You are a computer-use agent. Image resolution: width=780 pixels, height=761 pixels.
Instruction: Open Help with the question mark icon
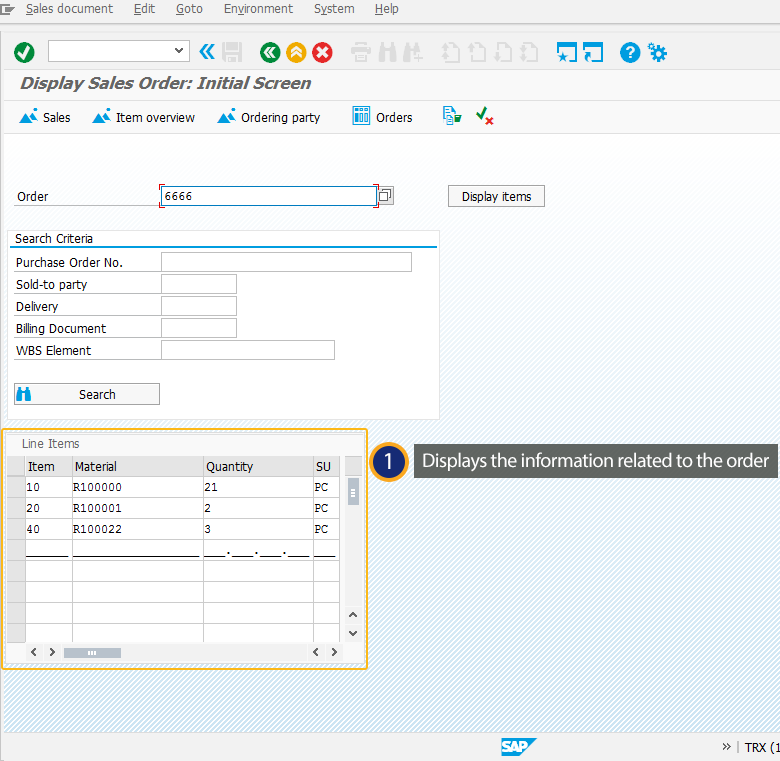coord(630,52)
